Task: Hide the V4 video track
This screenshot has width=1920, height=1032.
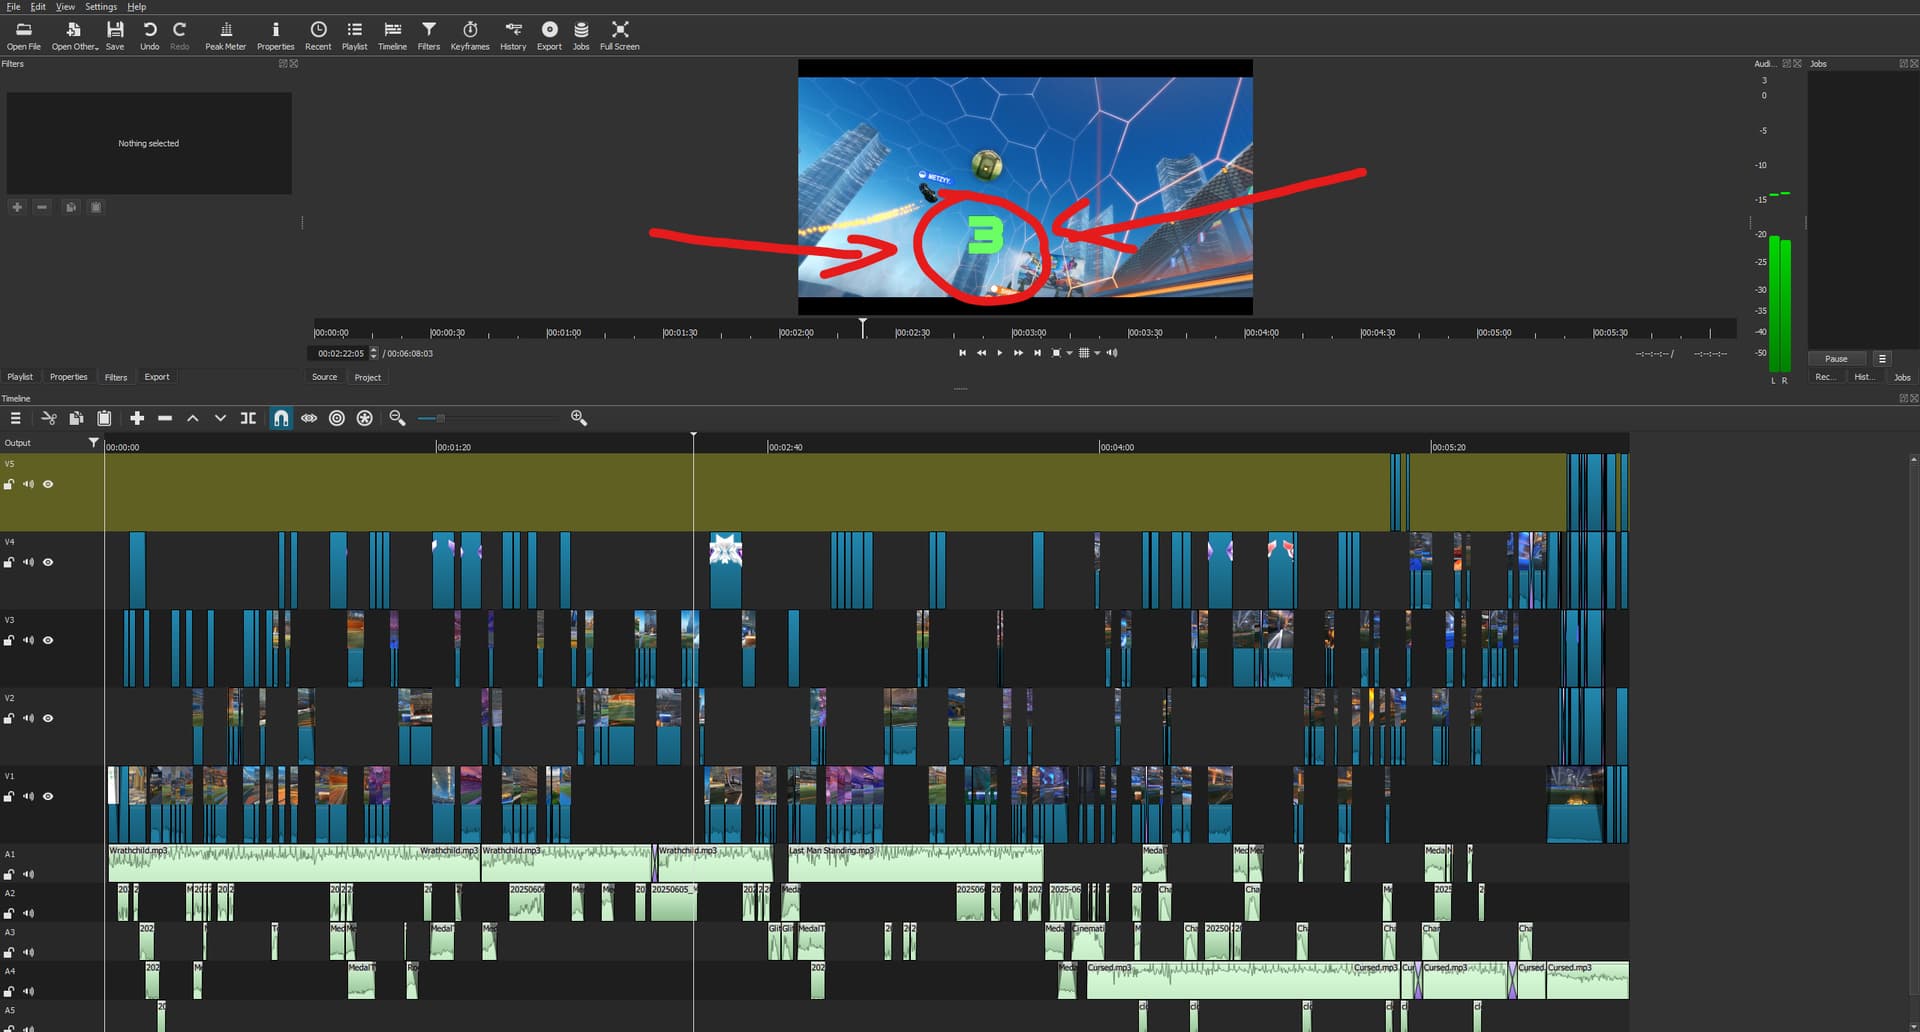Action: [48, 562]
